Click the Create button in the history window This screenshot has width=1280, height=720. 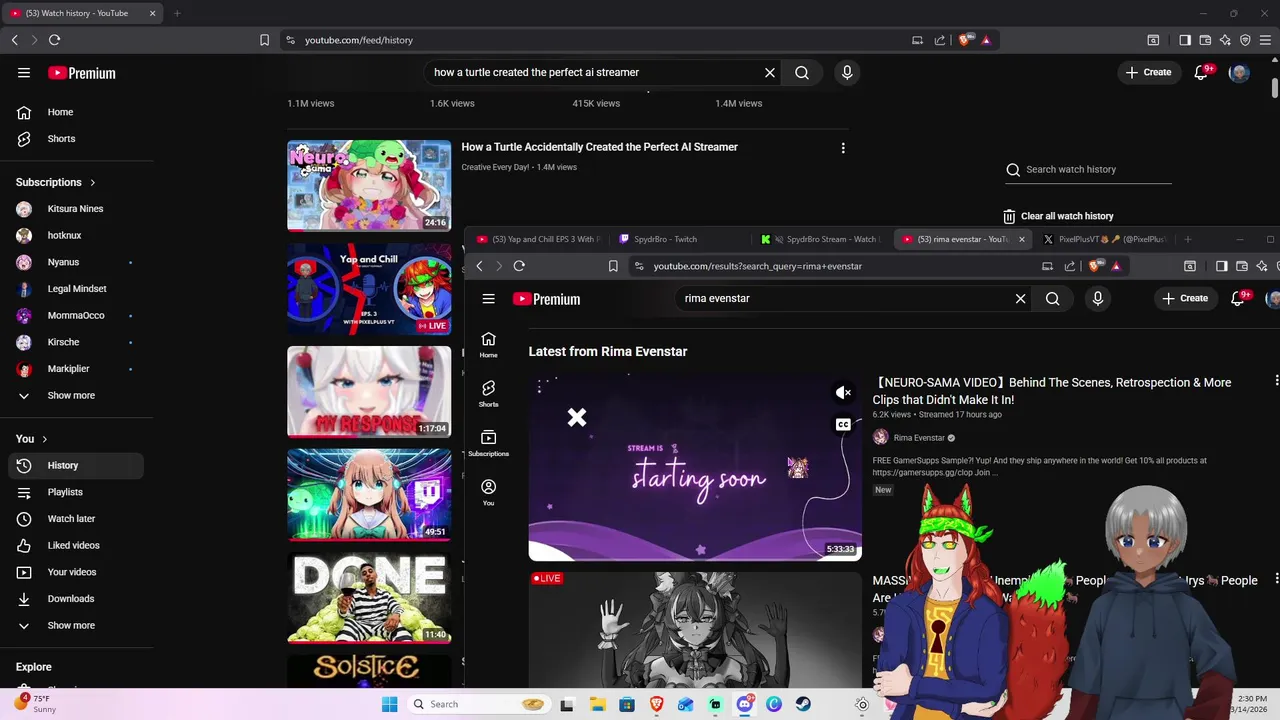pos(1148,72)
